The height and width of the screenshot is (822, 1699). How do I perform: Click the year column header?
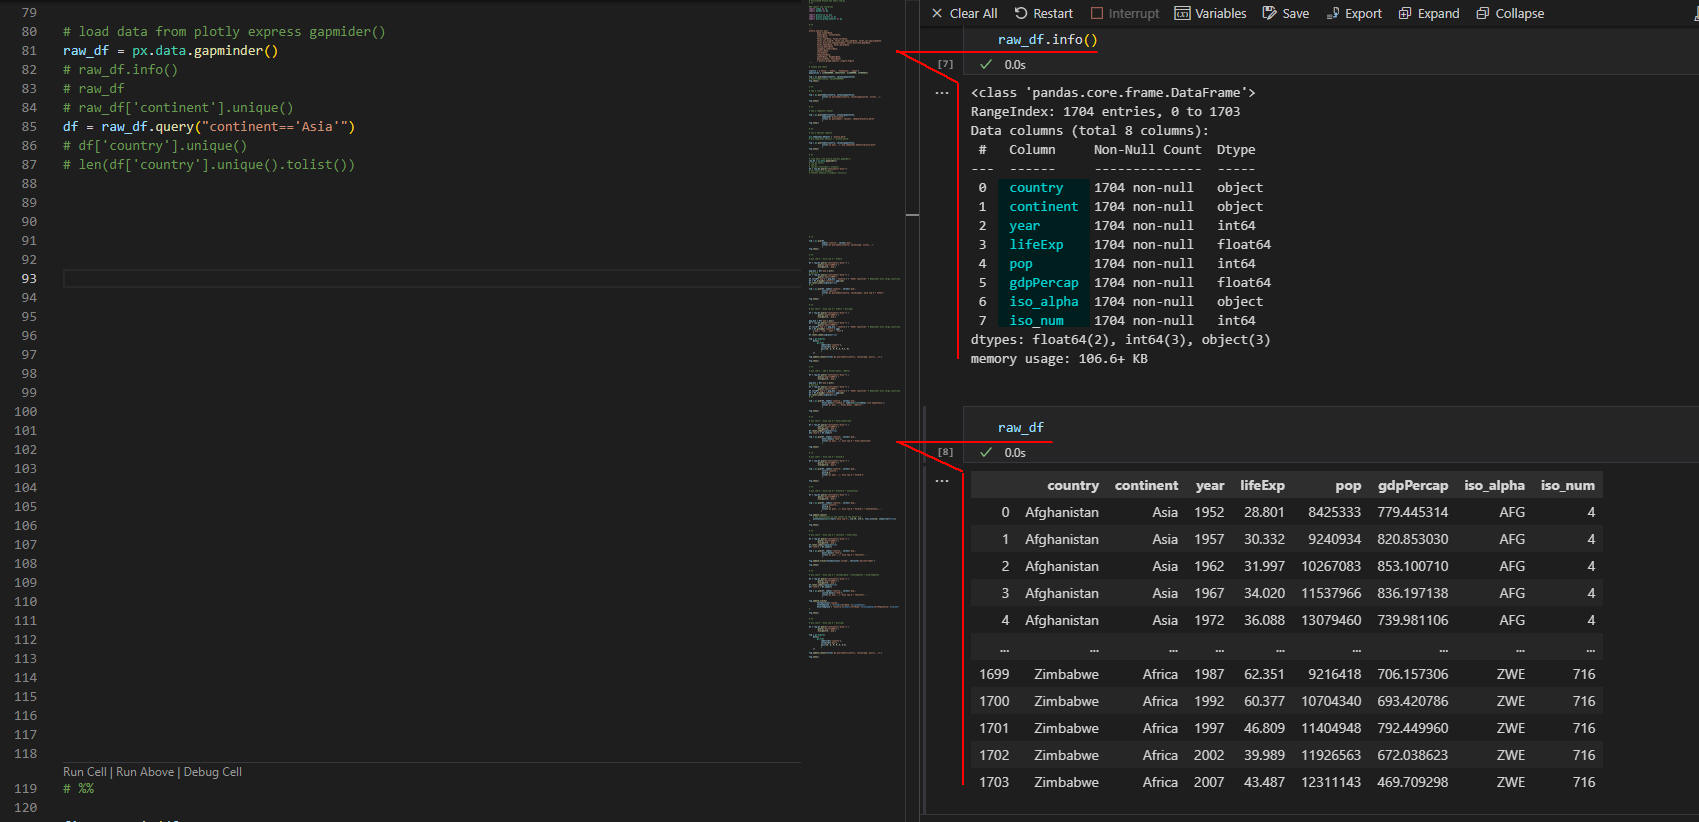tap(1210, 485)
